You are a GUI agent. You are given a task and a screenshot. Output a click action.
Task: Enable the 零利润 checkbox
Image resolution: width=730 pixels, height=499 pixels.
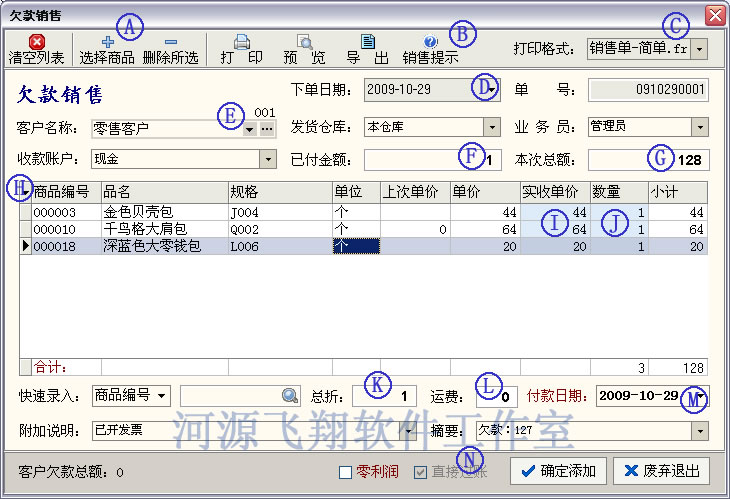(346, 472)
